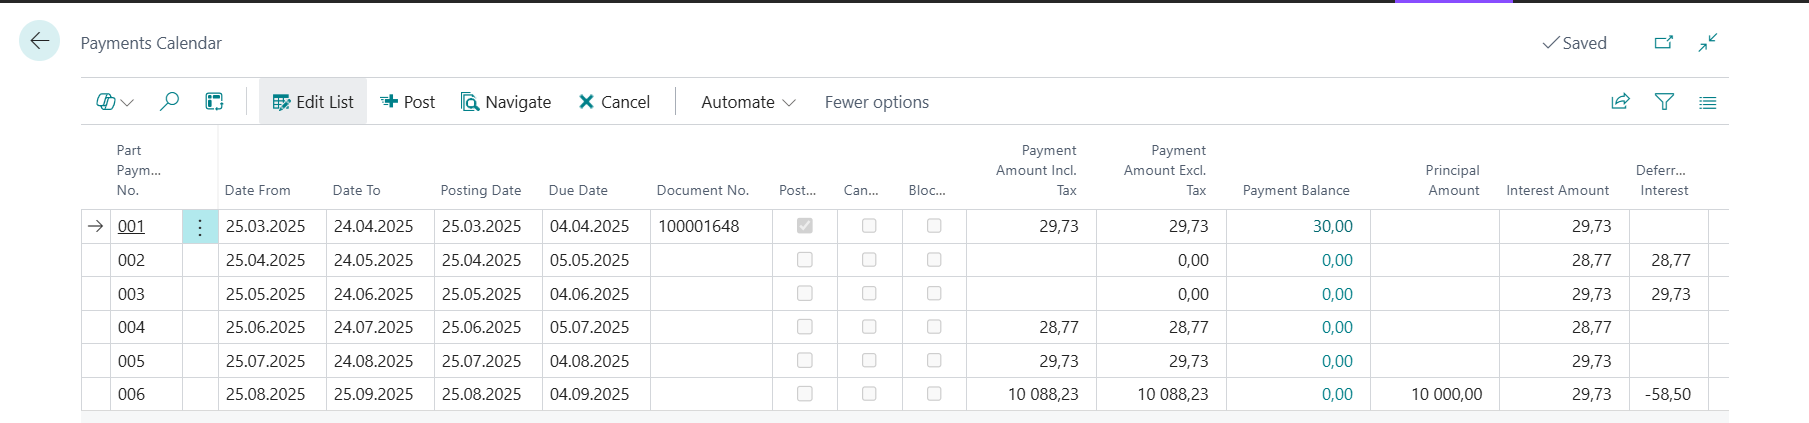This screenshot has width=1809, height=423.
Task: Open row 001 three-dot context menu
Action: click(200, 227)
